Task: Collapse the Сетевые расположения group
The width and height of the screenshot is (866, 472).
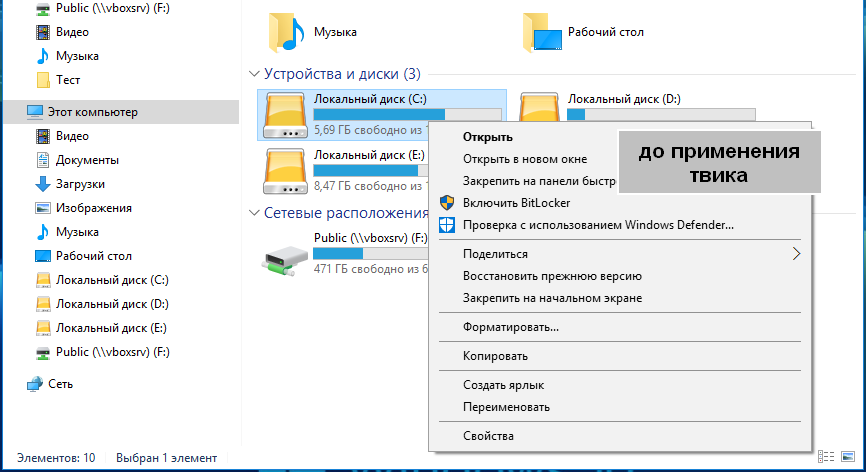Action: [253, 213]
